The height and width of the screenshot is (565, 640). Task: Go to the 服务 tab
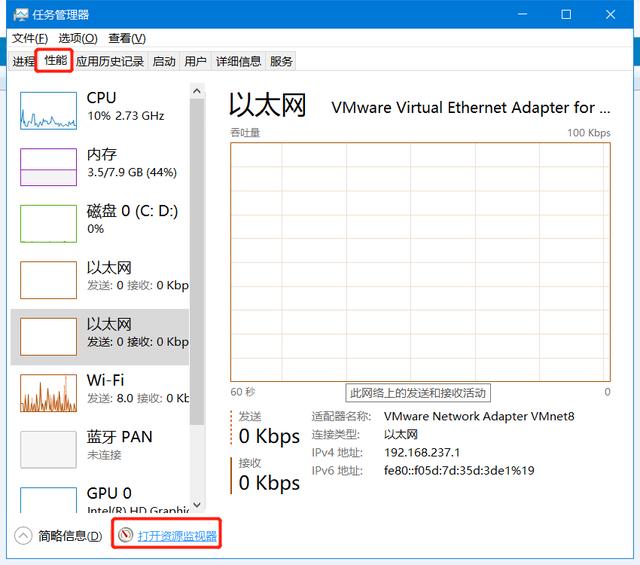(281, 61)
